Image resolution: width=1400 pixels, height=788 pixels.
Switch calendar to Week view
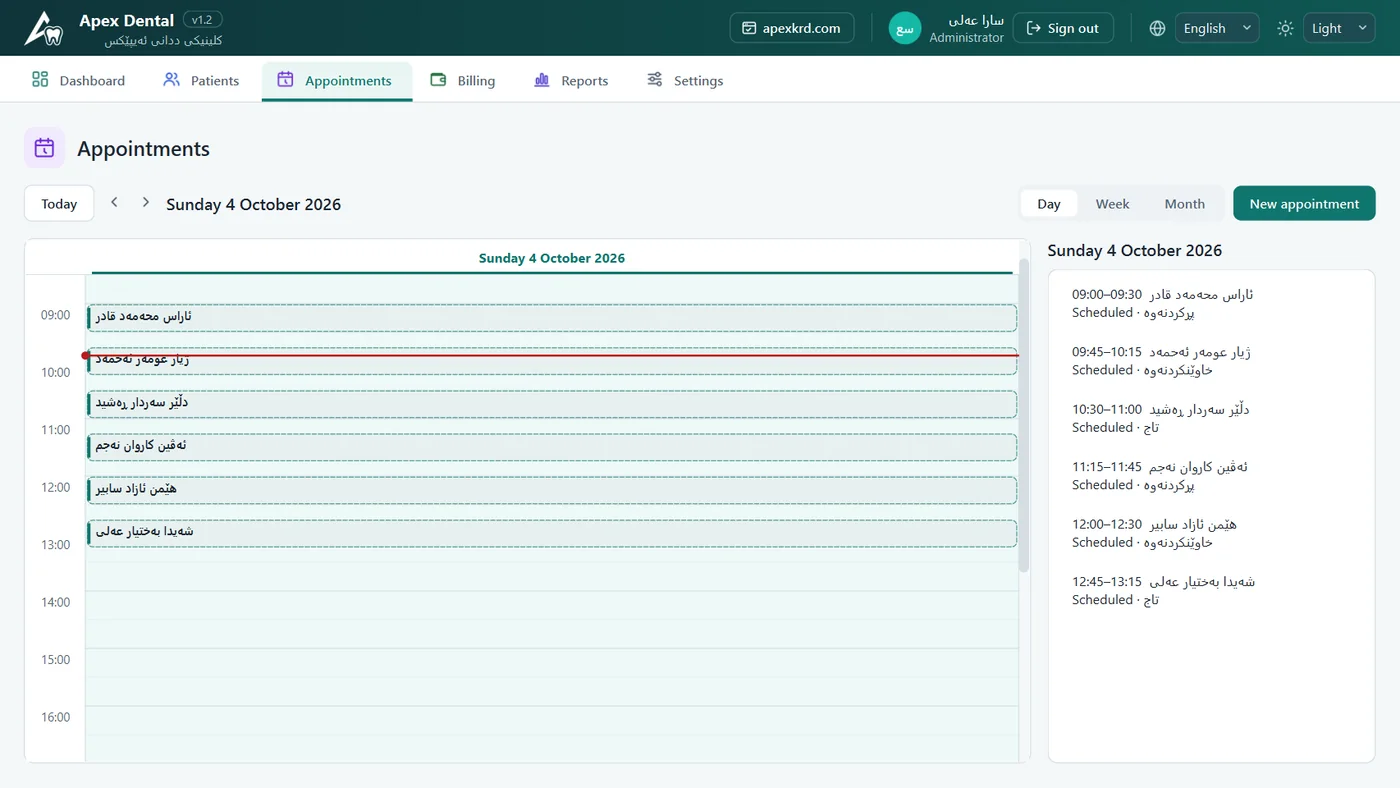[x=1112, y=204]
